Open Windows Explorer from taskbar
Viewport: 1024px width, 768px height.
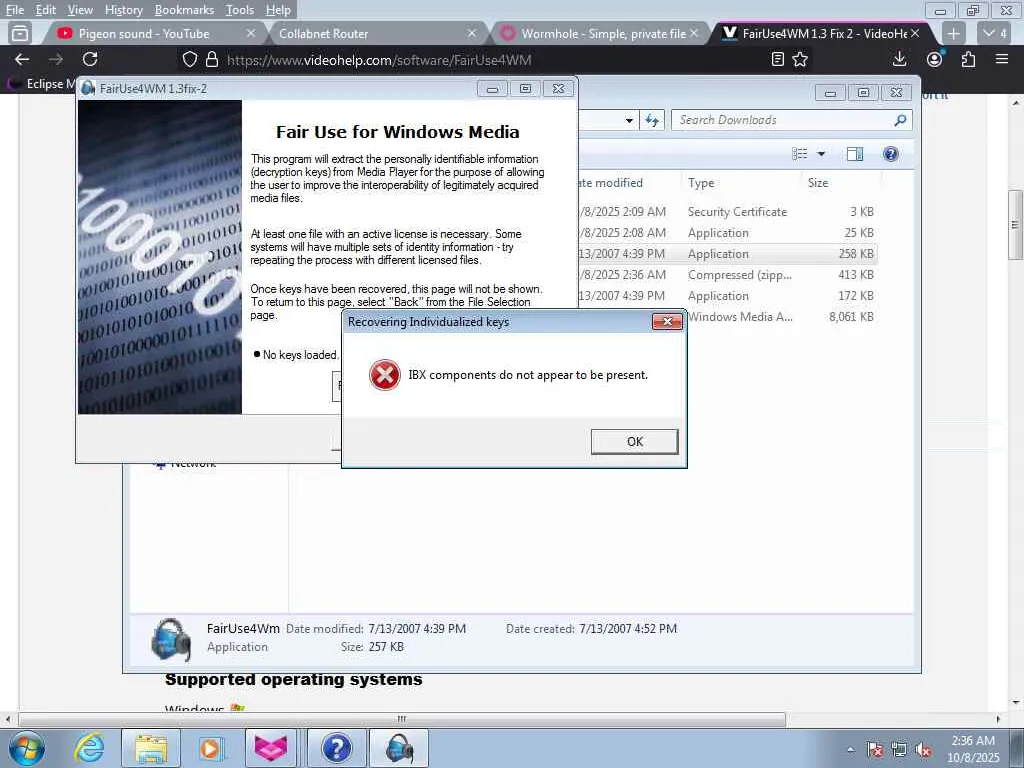click(151, 748)
